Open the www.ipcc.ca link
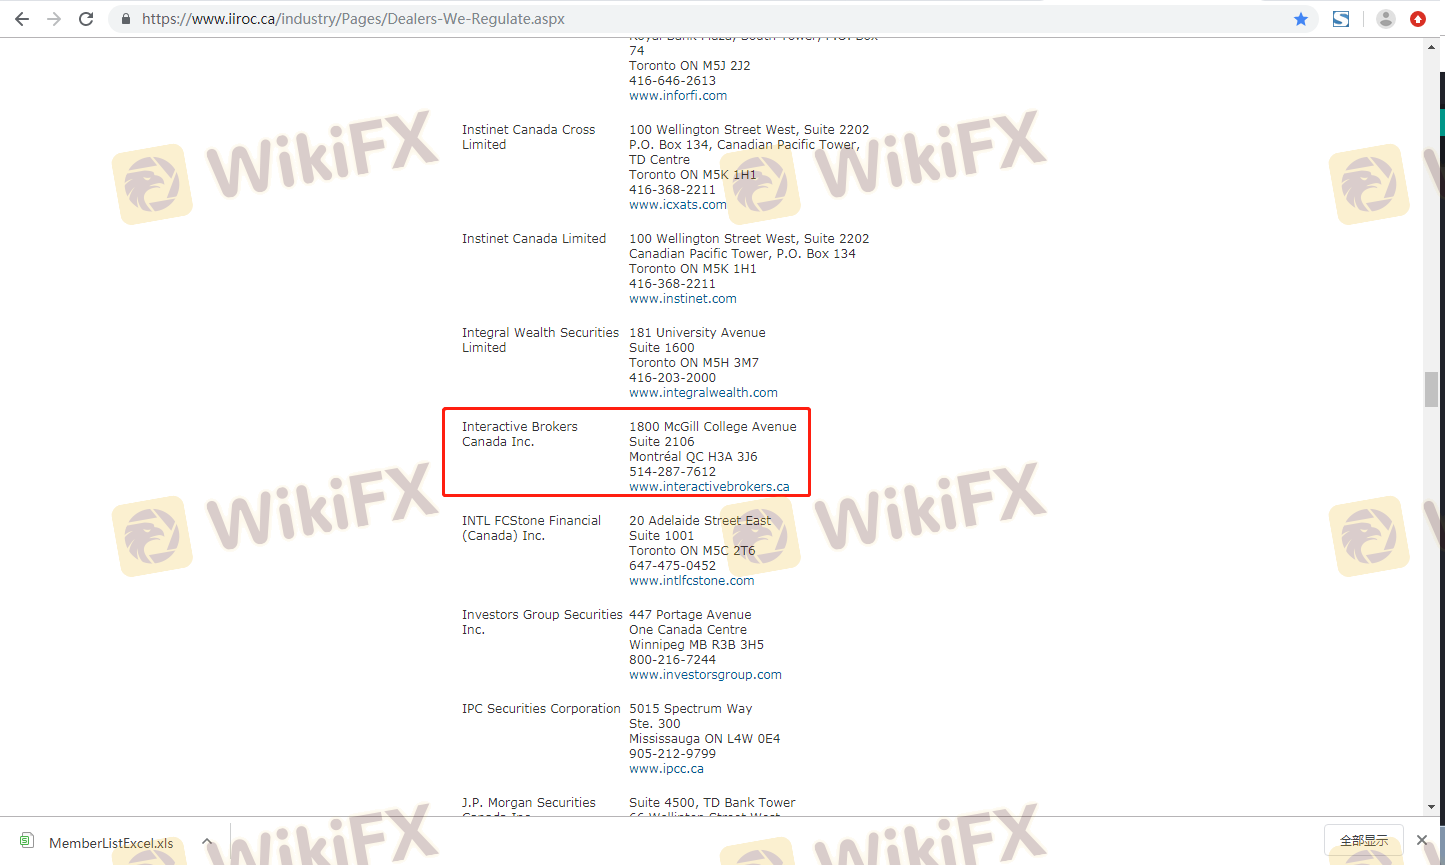The image size is (1445, 865). 666,769
